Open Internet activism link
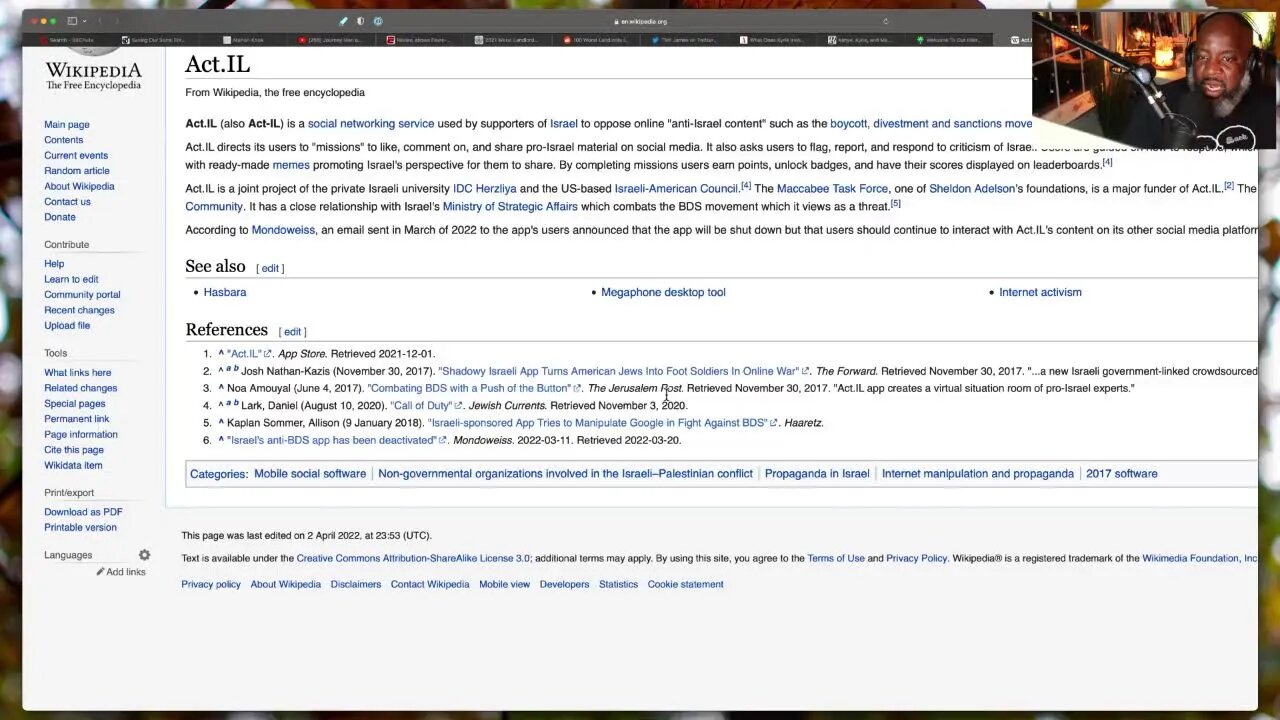Viewport: 1280px width, 720px height. (x=1040, y=292)
